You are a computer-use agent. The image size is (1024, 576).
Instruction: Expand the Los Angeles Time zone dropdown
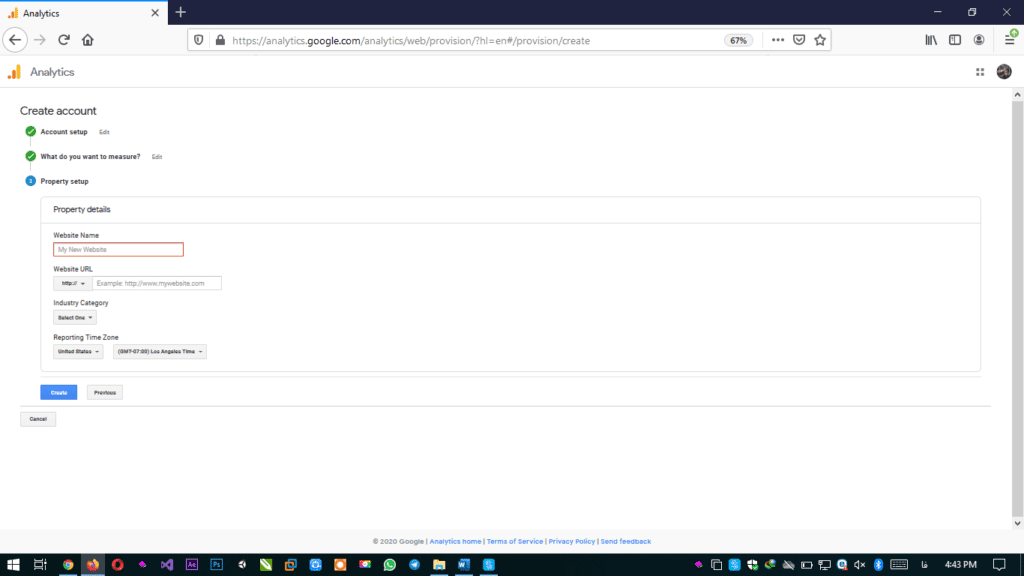pyautogui.click(x=159, y=352)
